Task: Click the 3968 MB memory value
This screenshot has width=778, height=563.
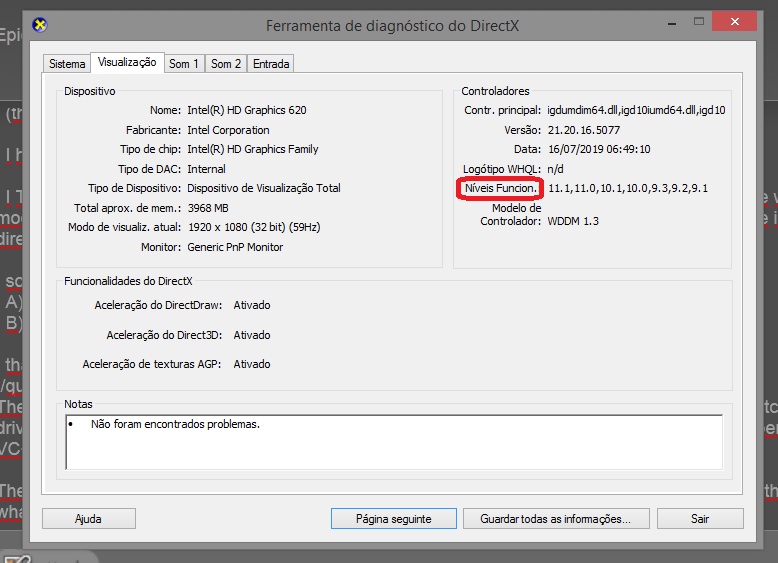Action: pyautogui.click(x=208, y=208)
